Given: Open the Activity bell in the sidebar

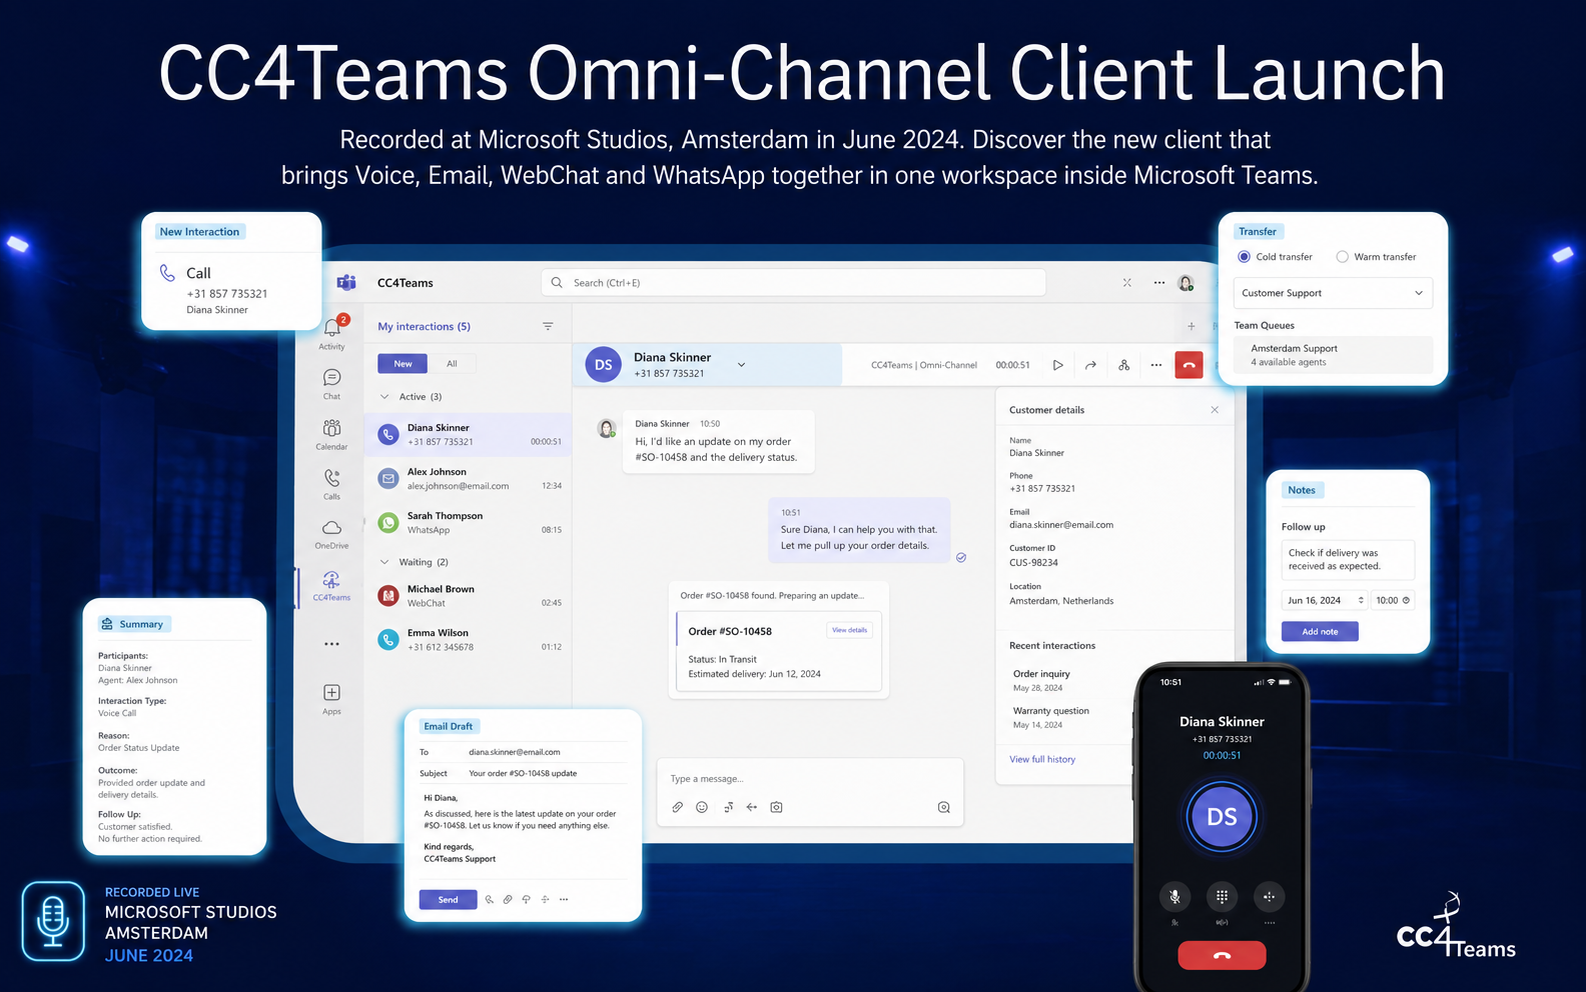Looking at the screenshot, I should (x=332, y=333).
